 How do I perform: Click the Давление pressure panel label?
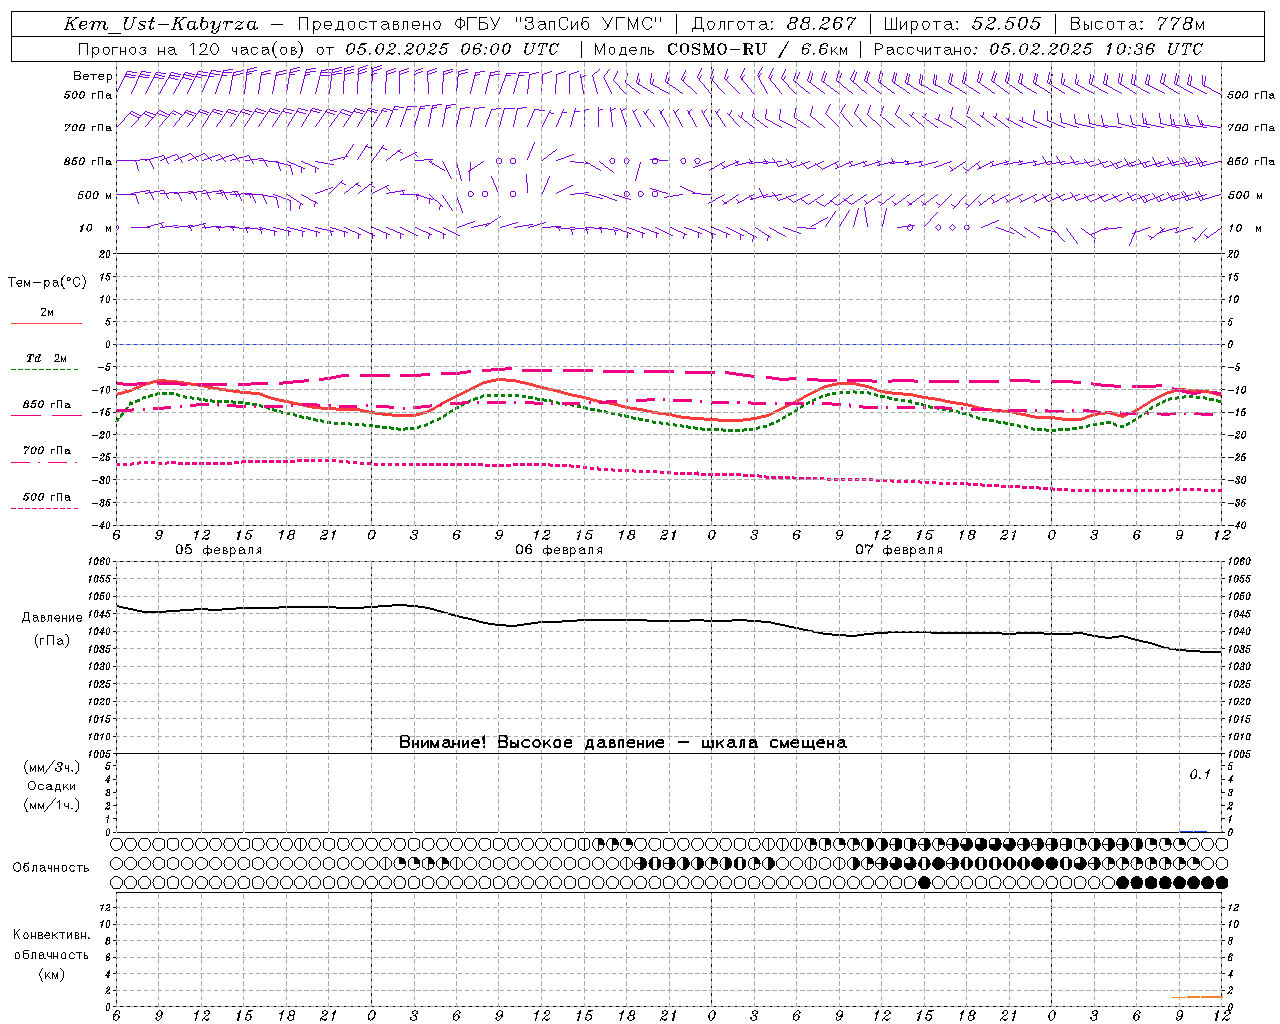click(52, 618)
